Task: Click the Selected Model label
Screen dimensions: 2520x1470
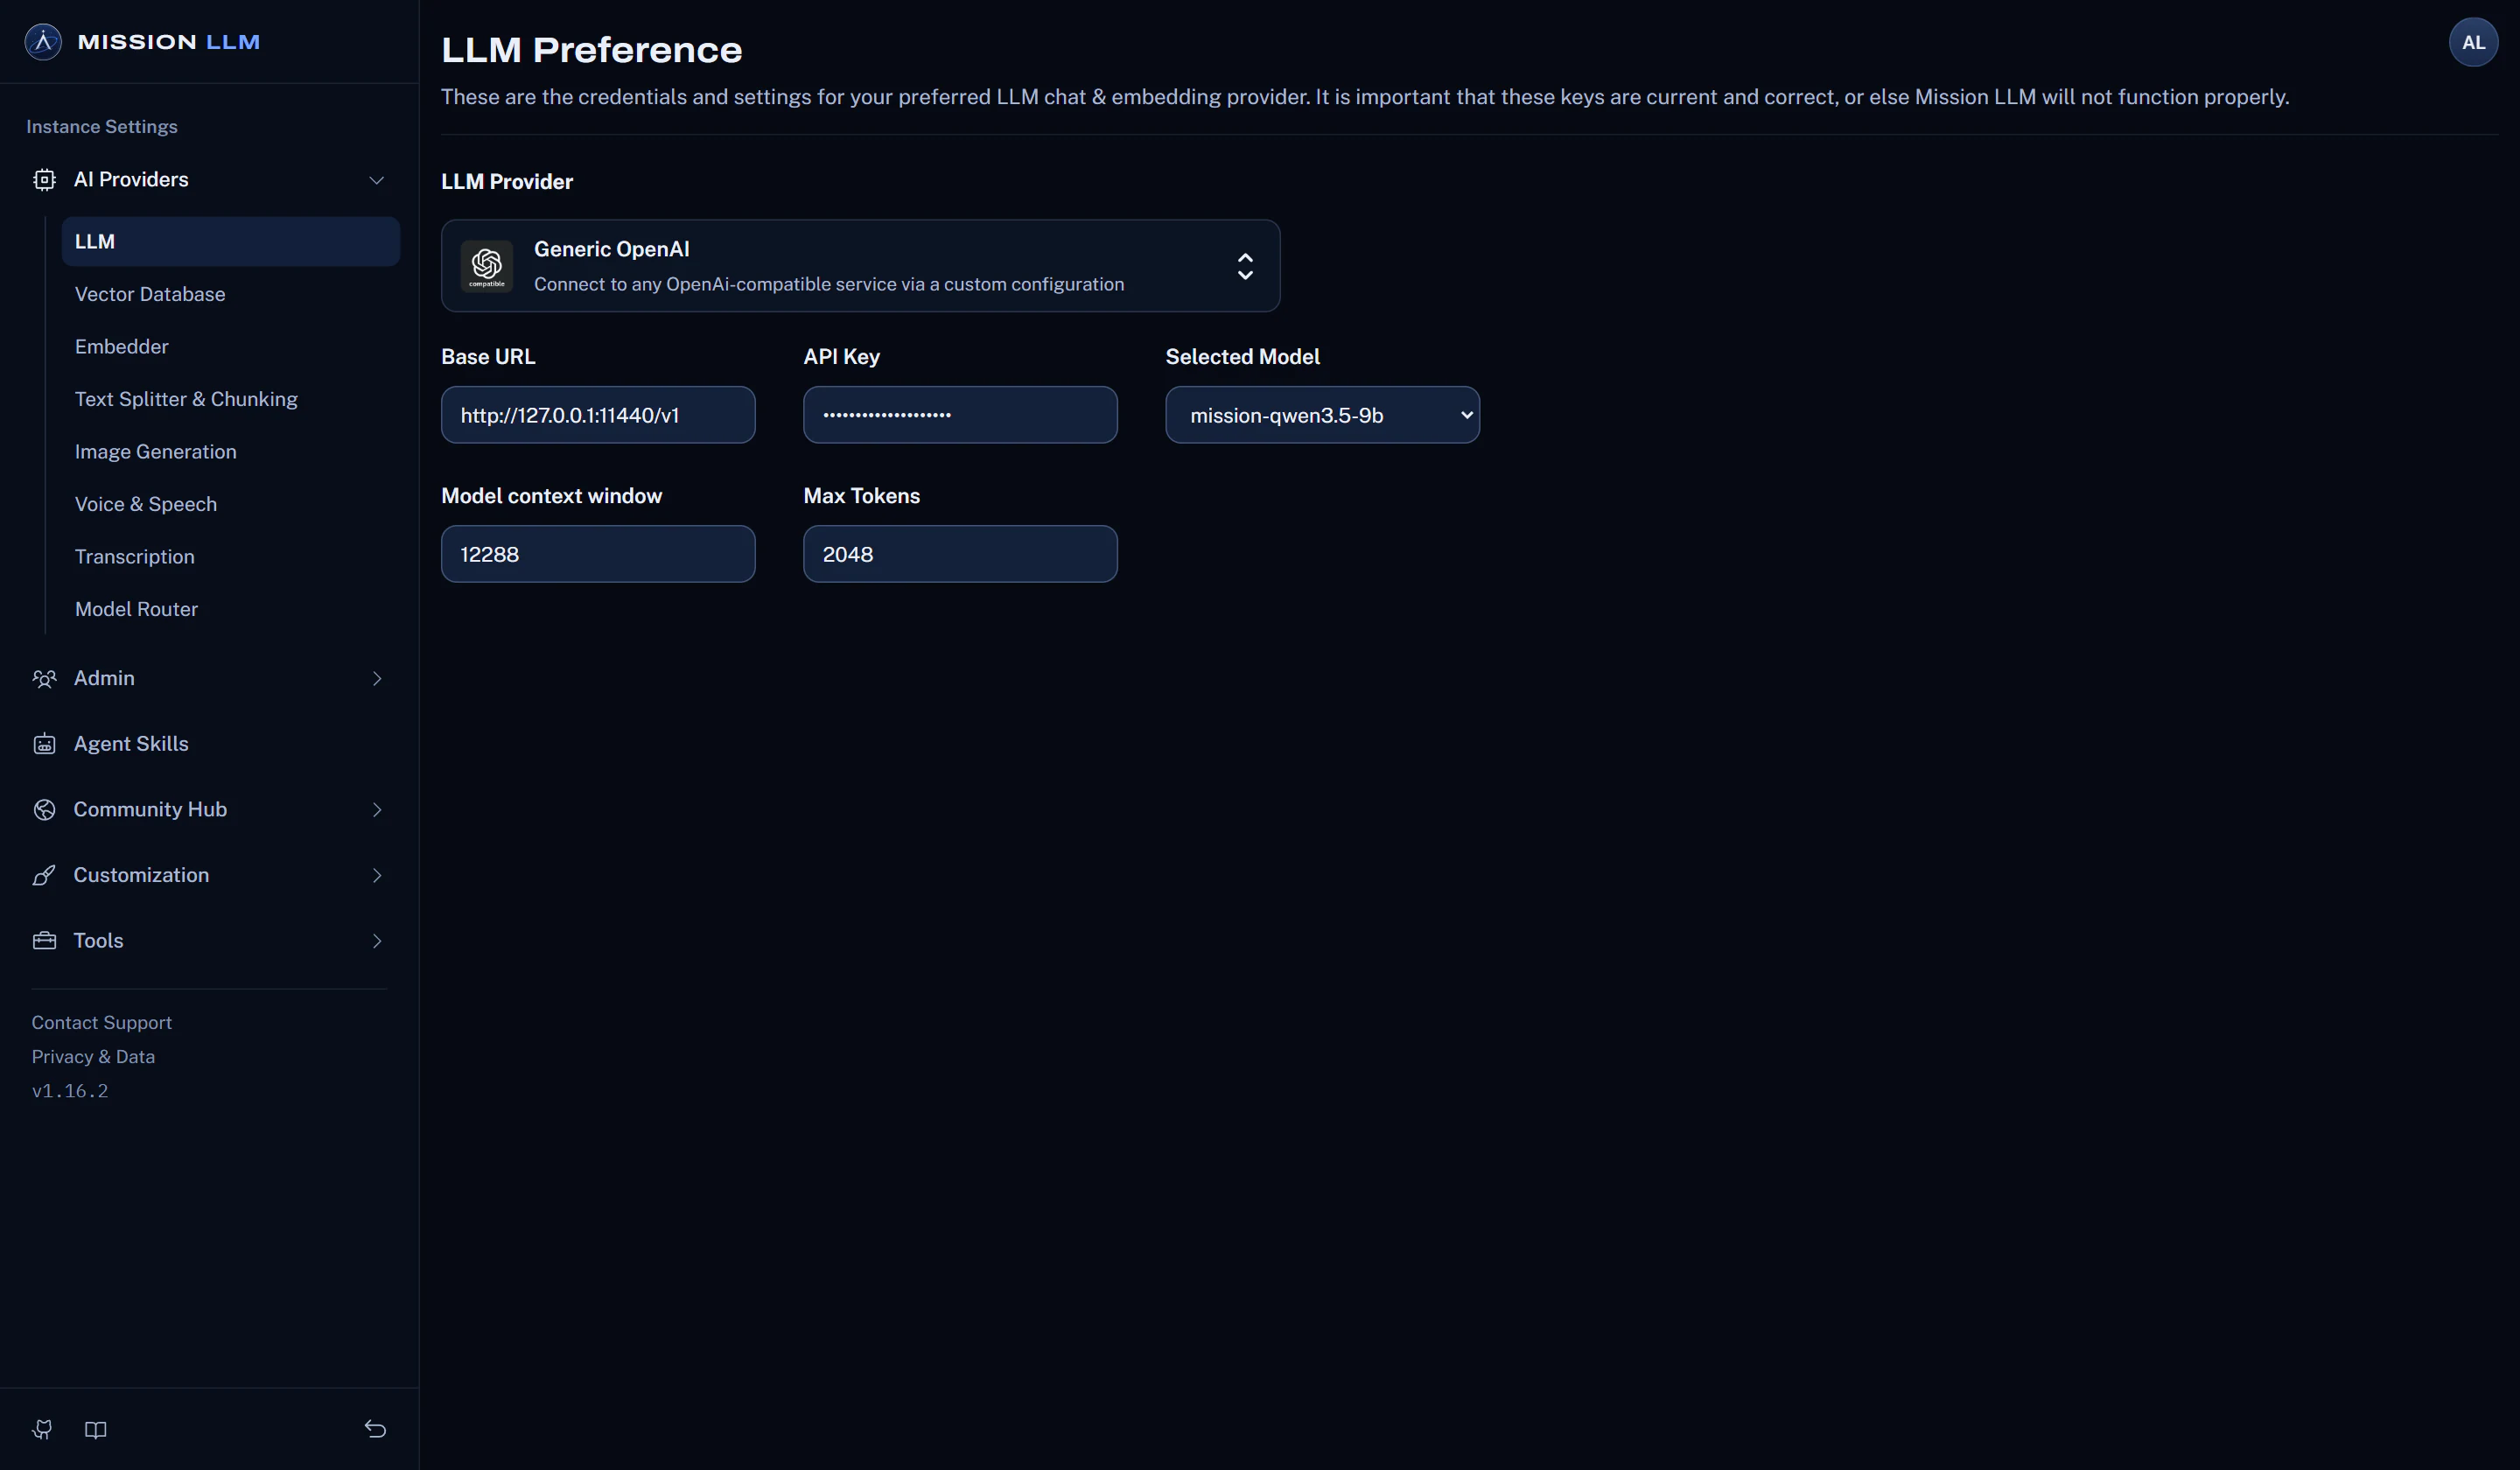Action: (x=1243, y=357)
